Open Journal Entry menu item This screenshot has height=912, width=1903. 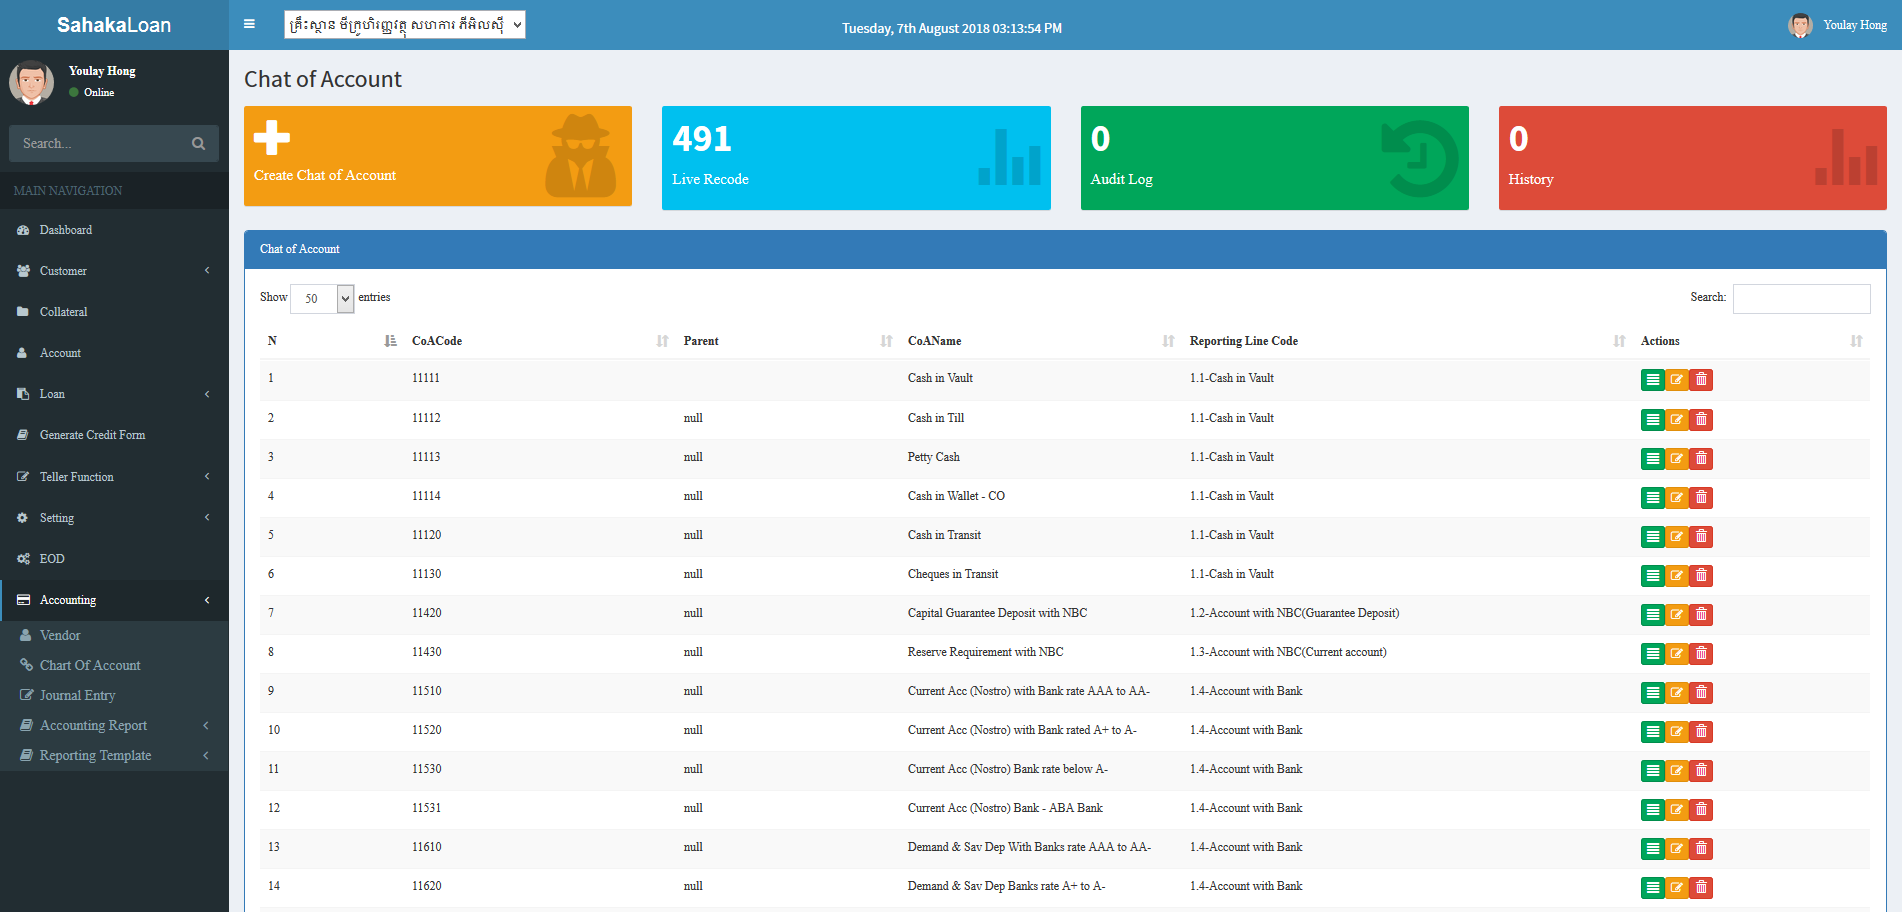click(77, 695)
